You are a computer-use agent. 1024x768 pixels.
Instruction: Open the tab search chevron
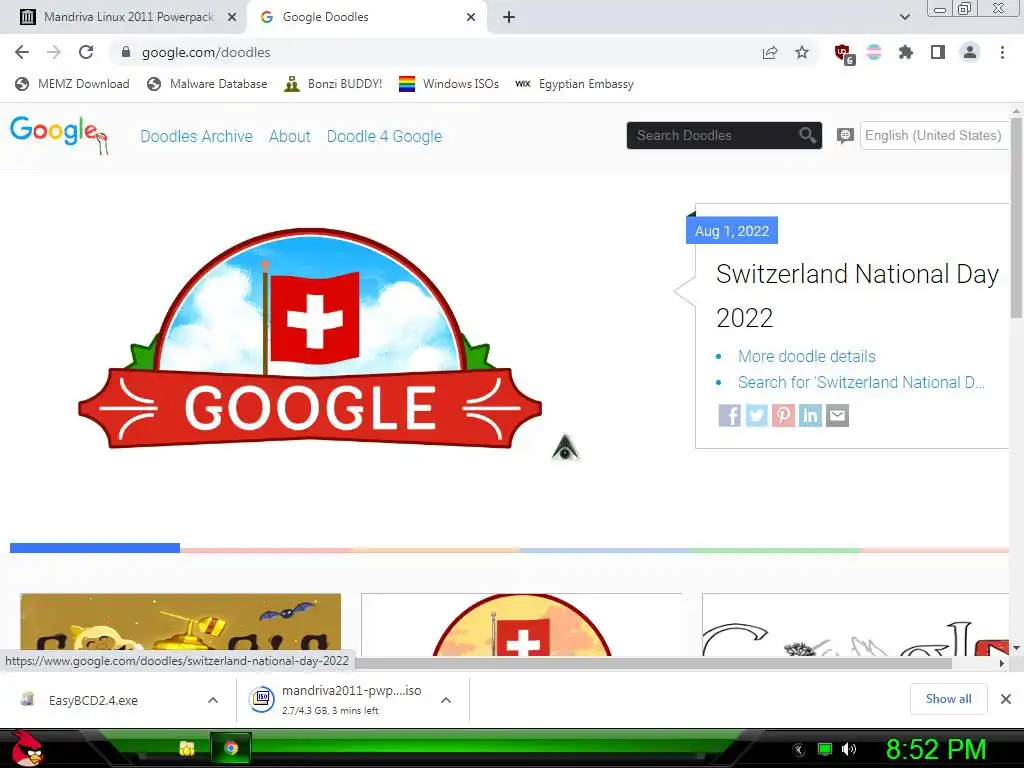pyautogui.click(x=904, y=17)
